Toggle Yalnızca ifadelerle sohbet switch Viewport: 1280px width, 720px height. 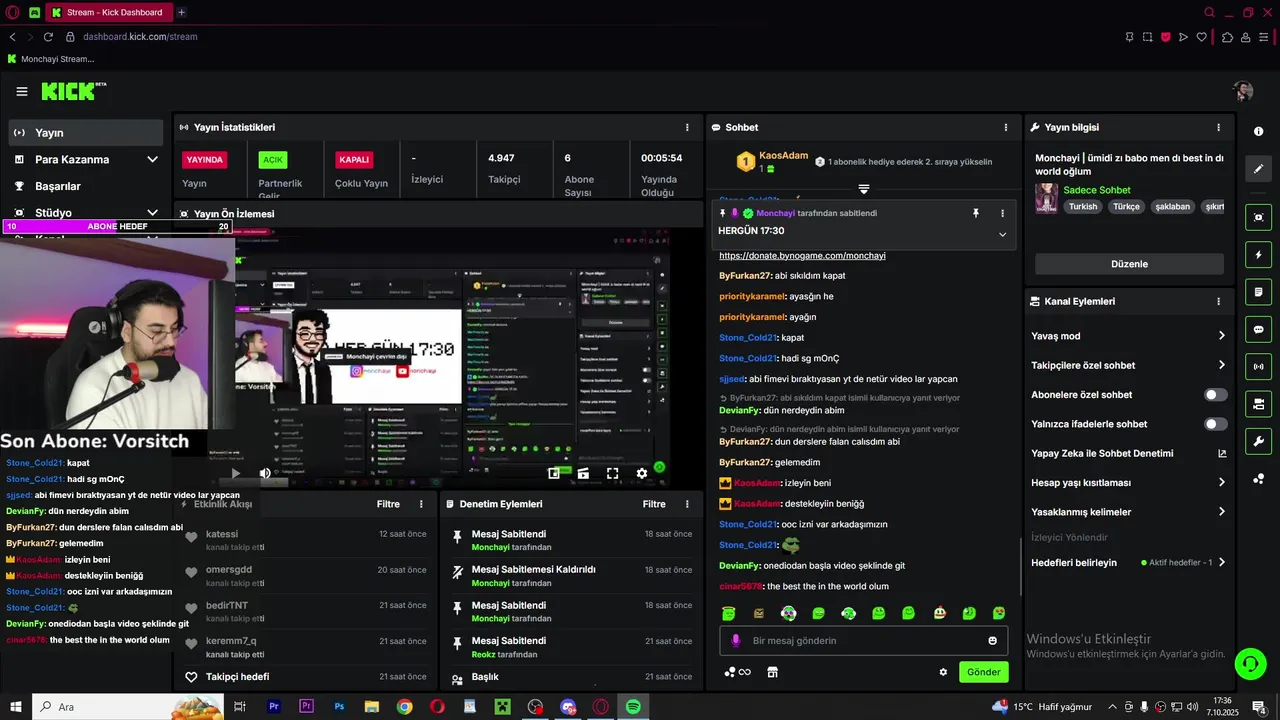click(x=1215, y=424)
